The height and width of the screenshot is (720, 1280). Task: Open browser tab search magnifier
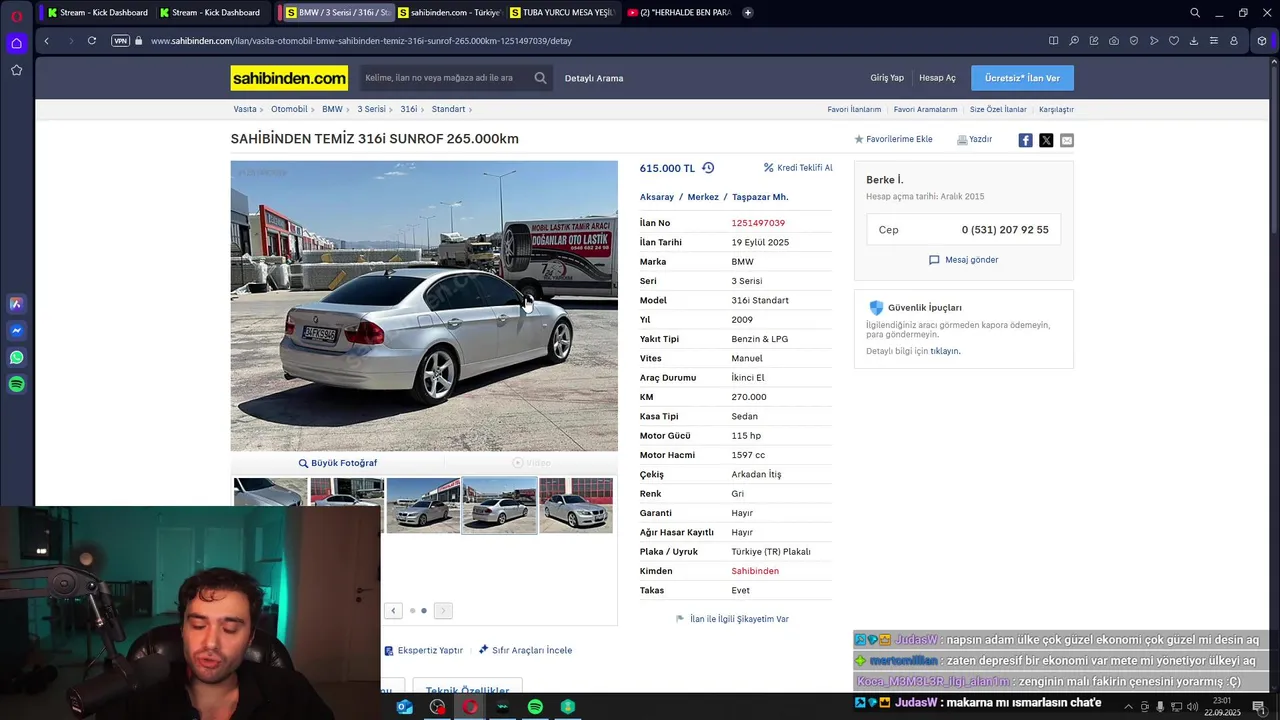click(x=1195, y=13)
